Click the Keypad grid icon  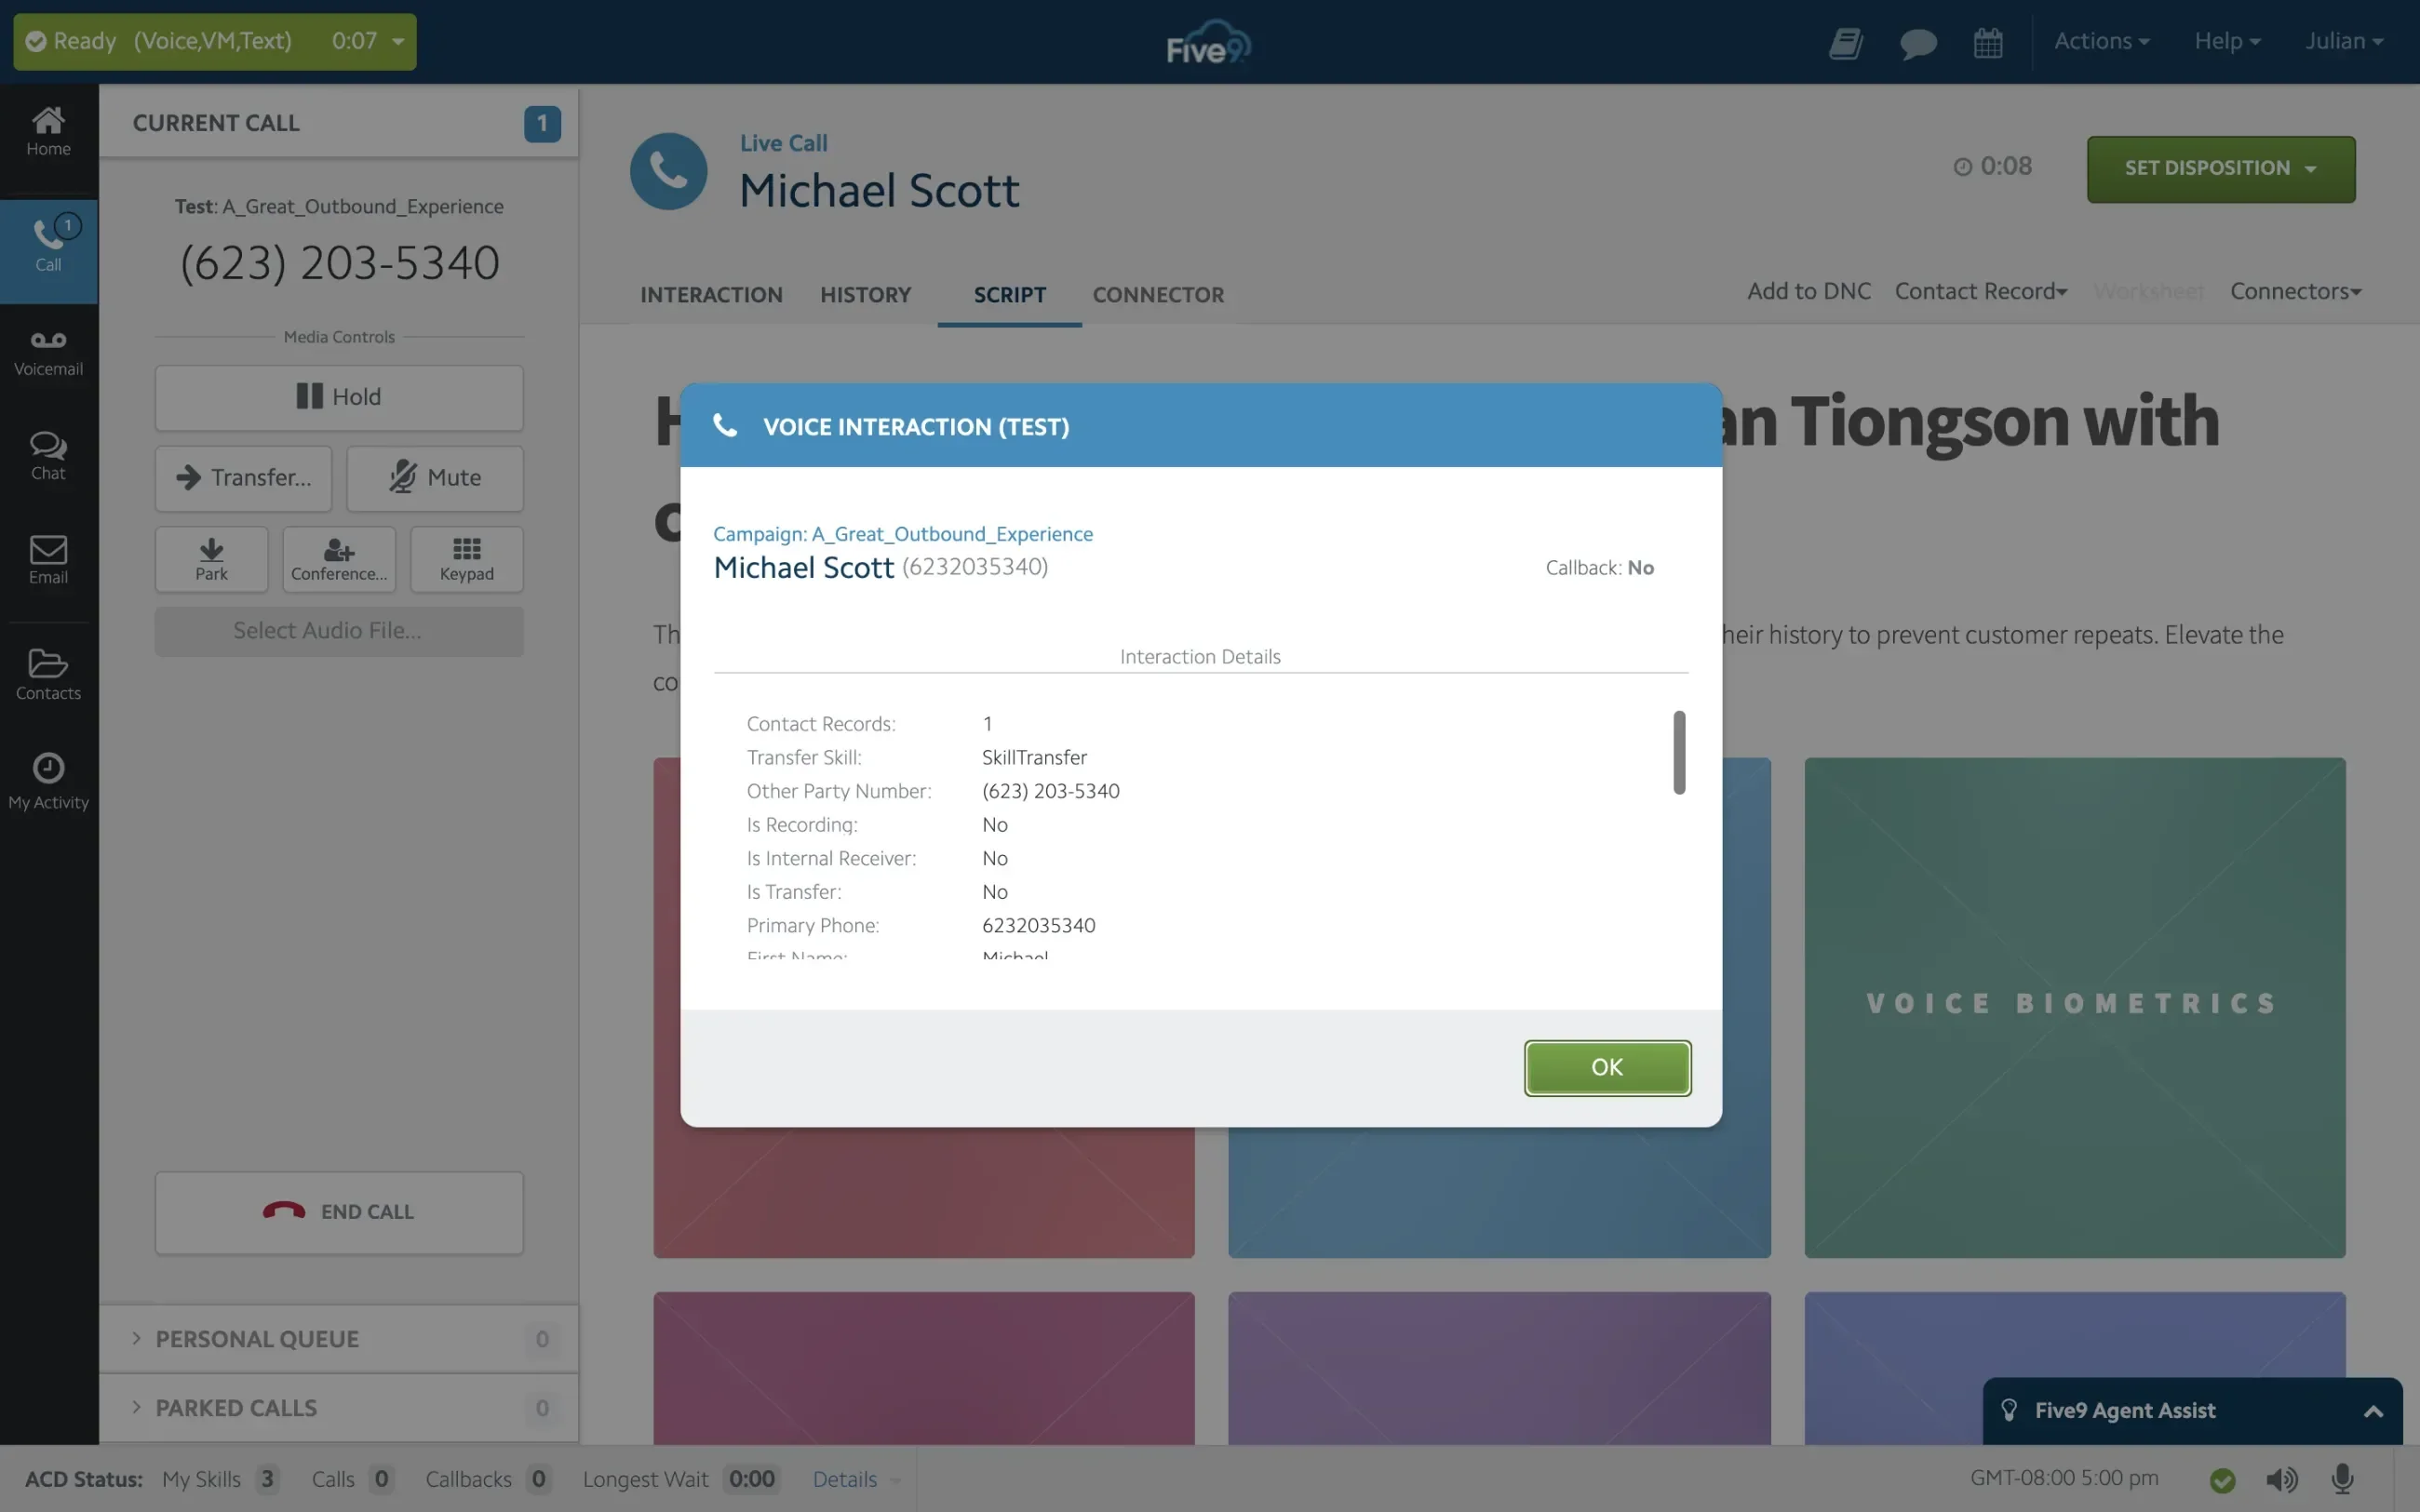[466, 559]
